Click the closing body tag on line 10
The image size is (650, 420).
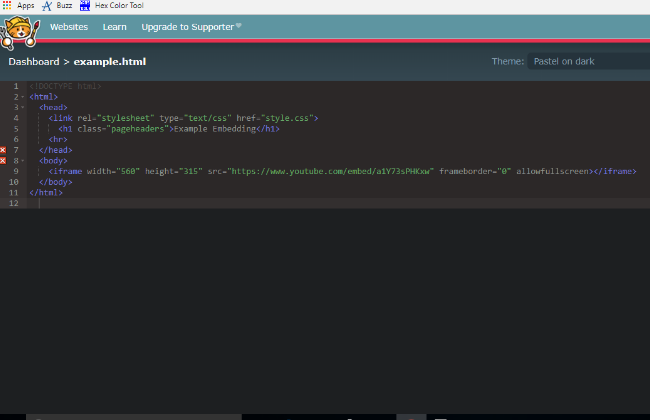pos(56,182)
